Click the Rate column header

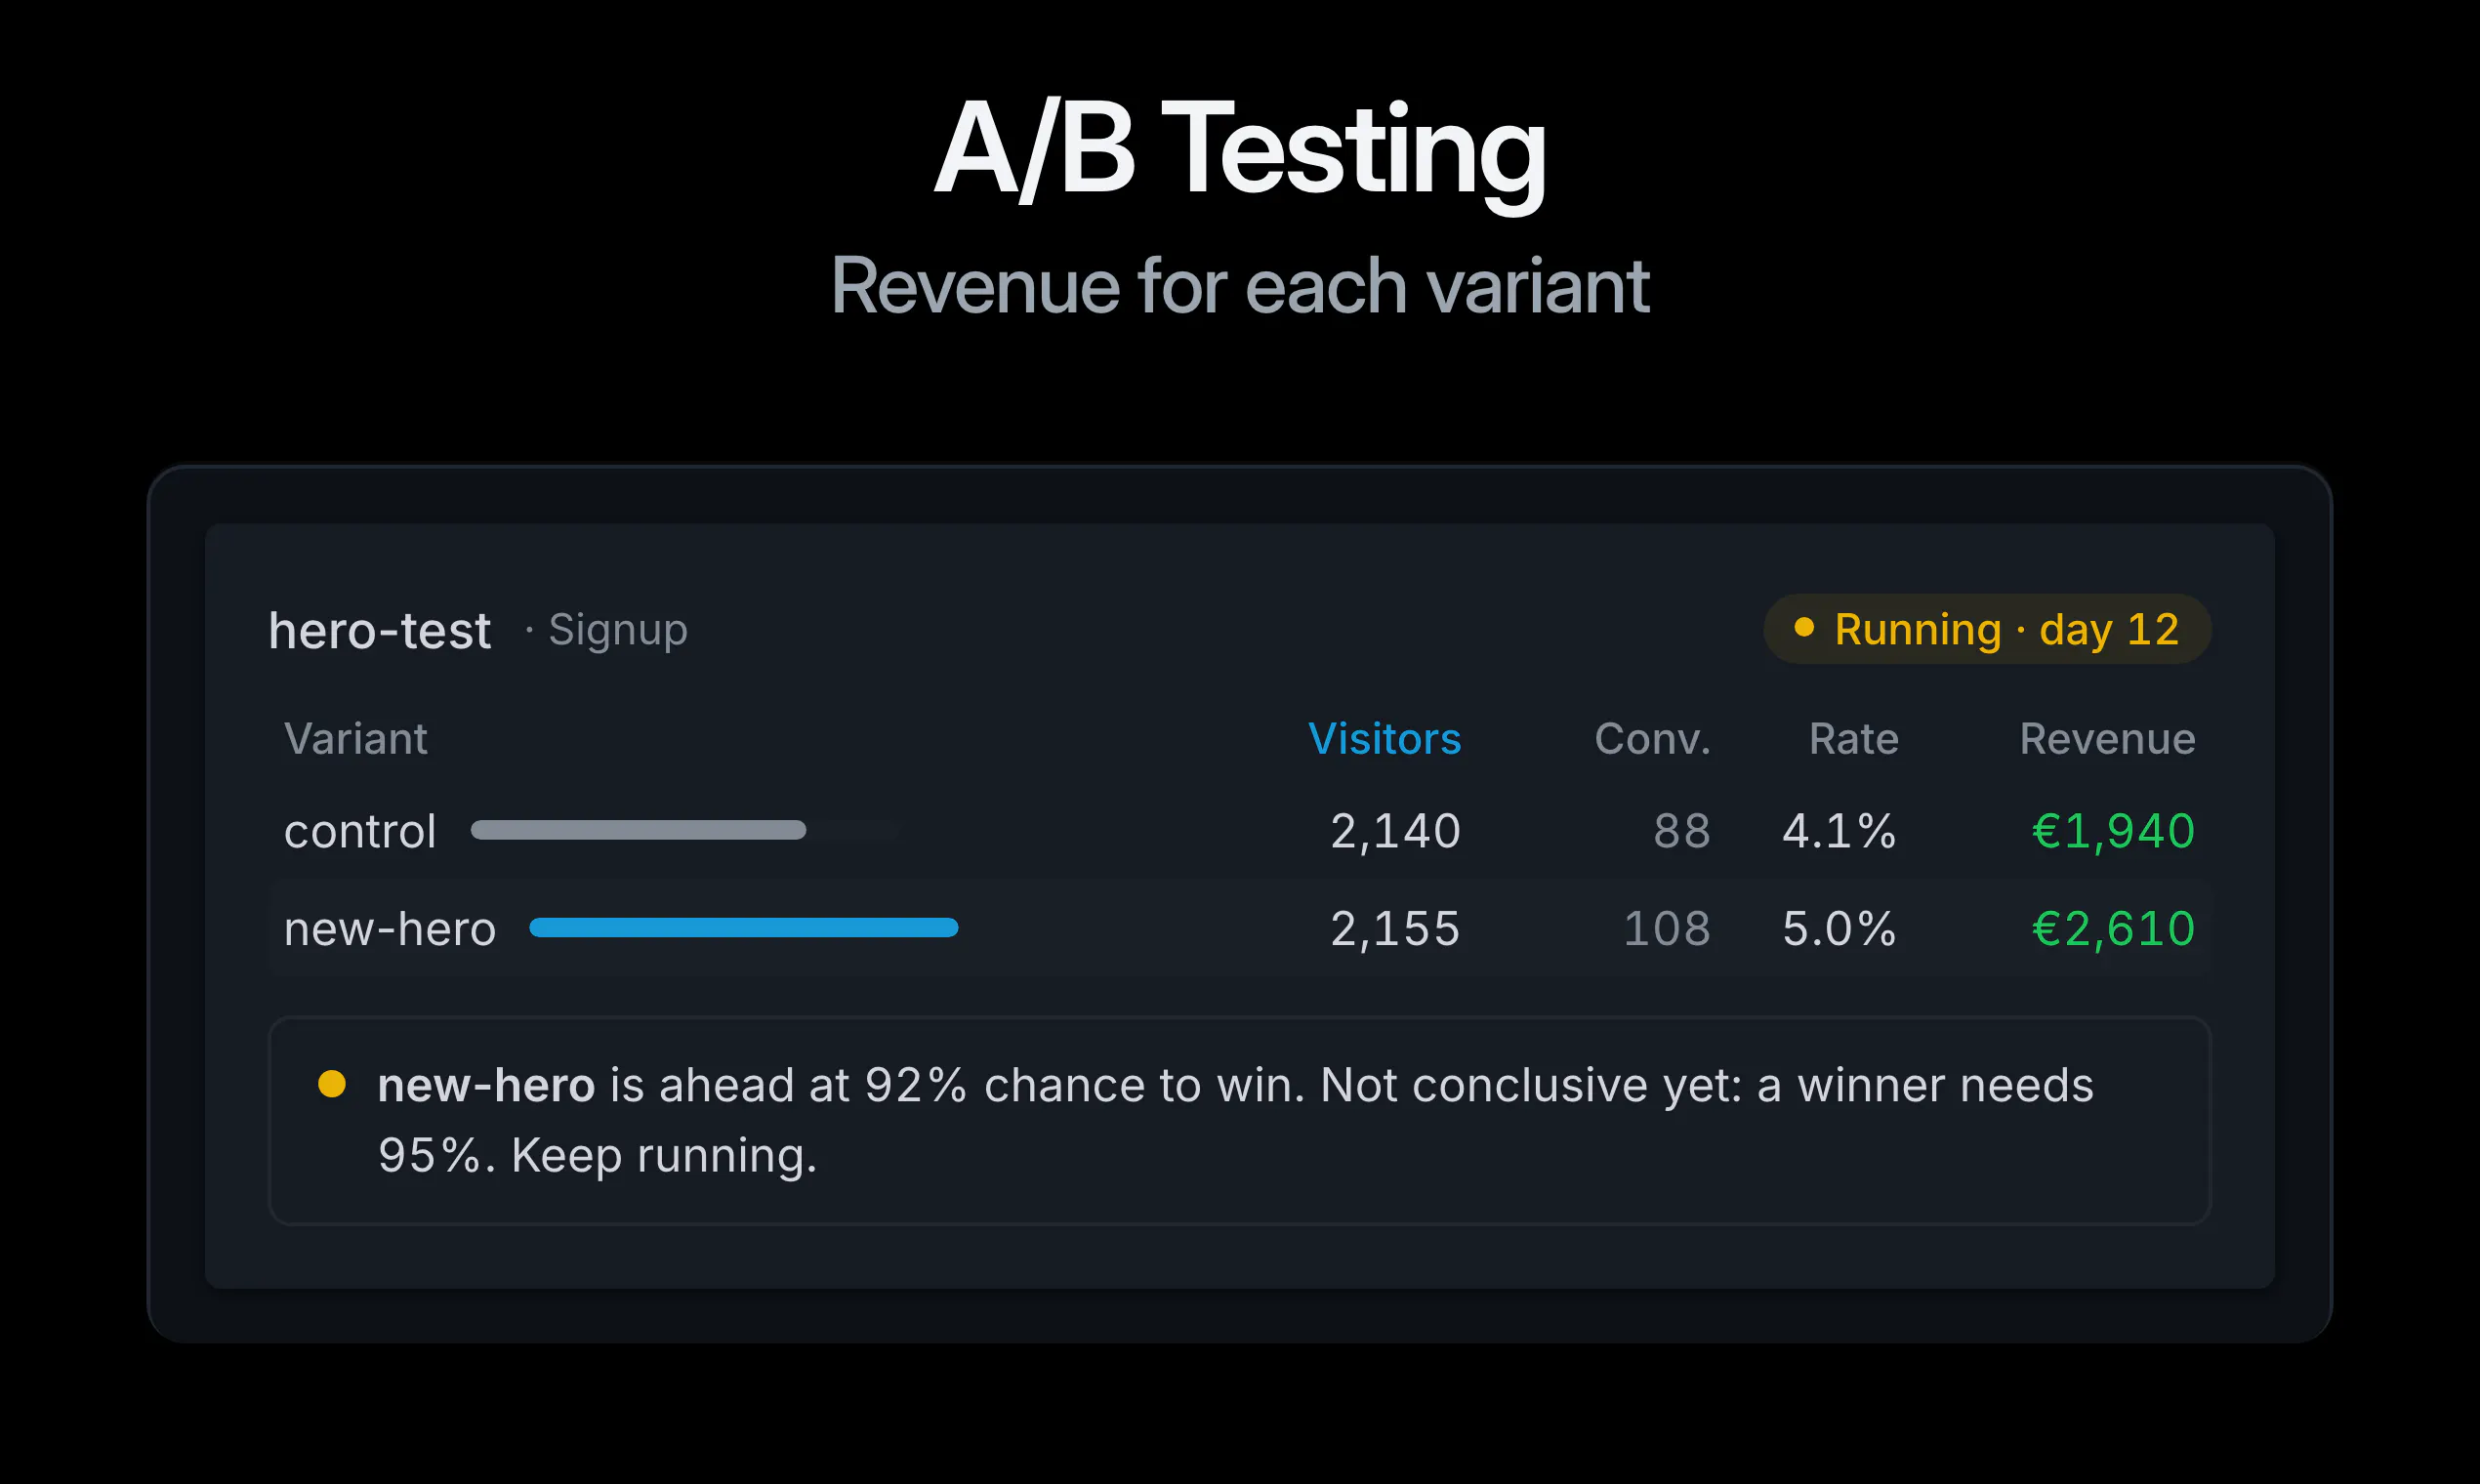click(x=1853, y=739)
